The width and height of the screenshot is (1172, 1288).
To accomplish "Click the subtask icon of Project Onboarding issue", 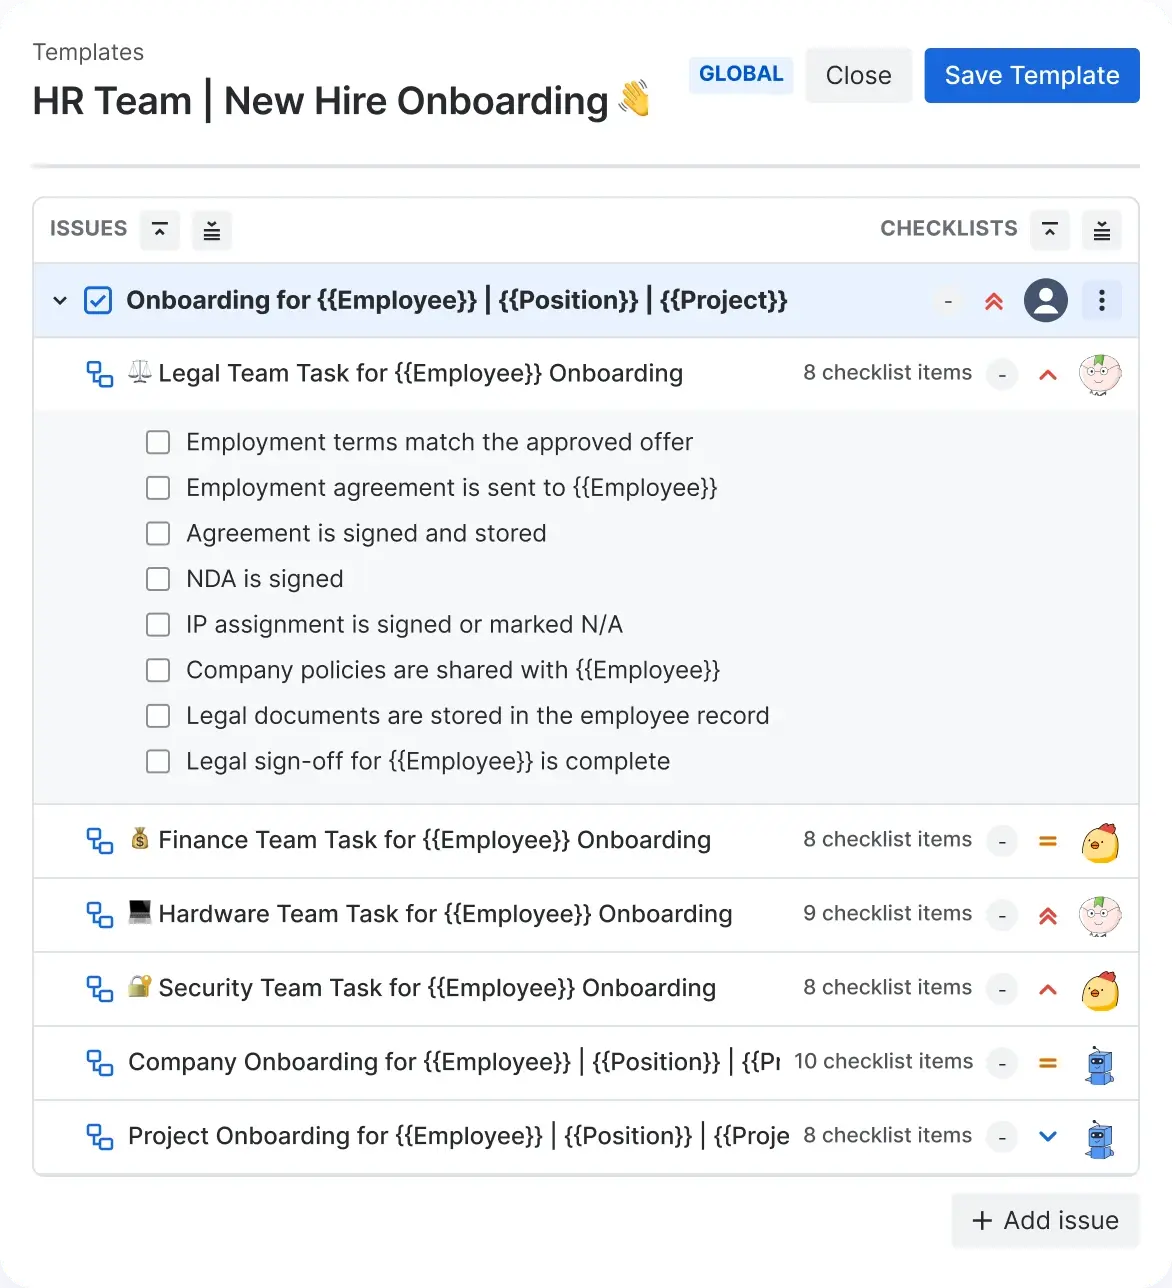I will tap(100, 1137).
